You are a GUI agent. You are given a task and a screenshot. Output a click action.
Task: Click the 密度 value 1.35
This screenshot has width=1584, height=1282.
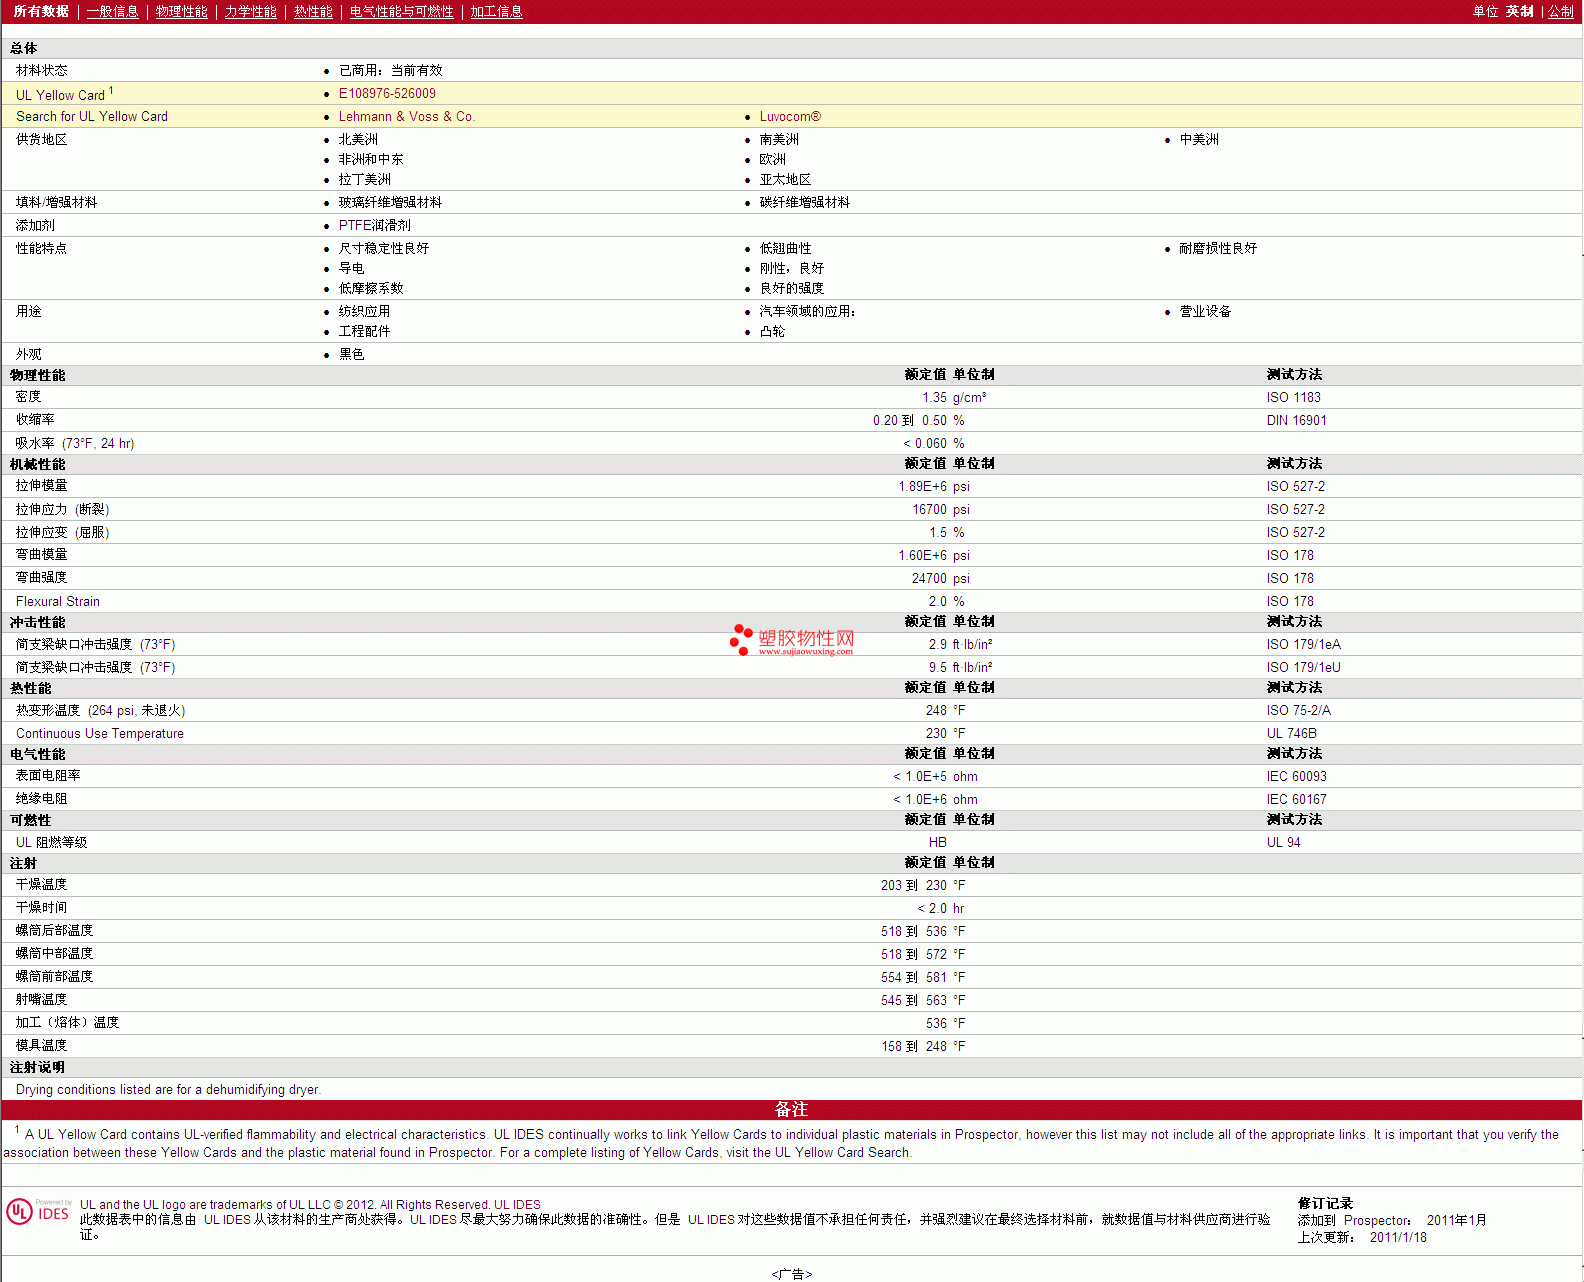[x=934, y=397]
